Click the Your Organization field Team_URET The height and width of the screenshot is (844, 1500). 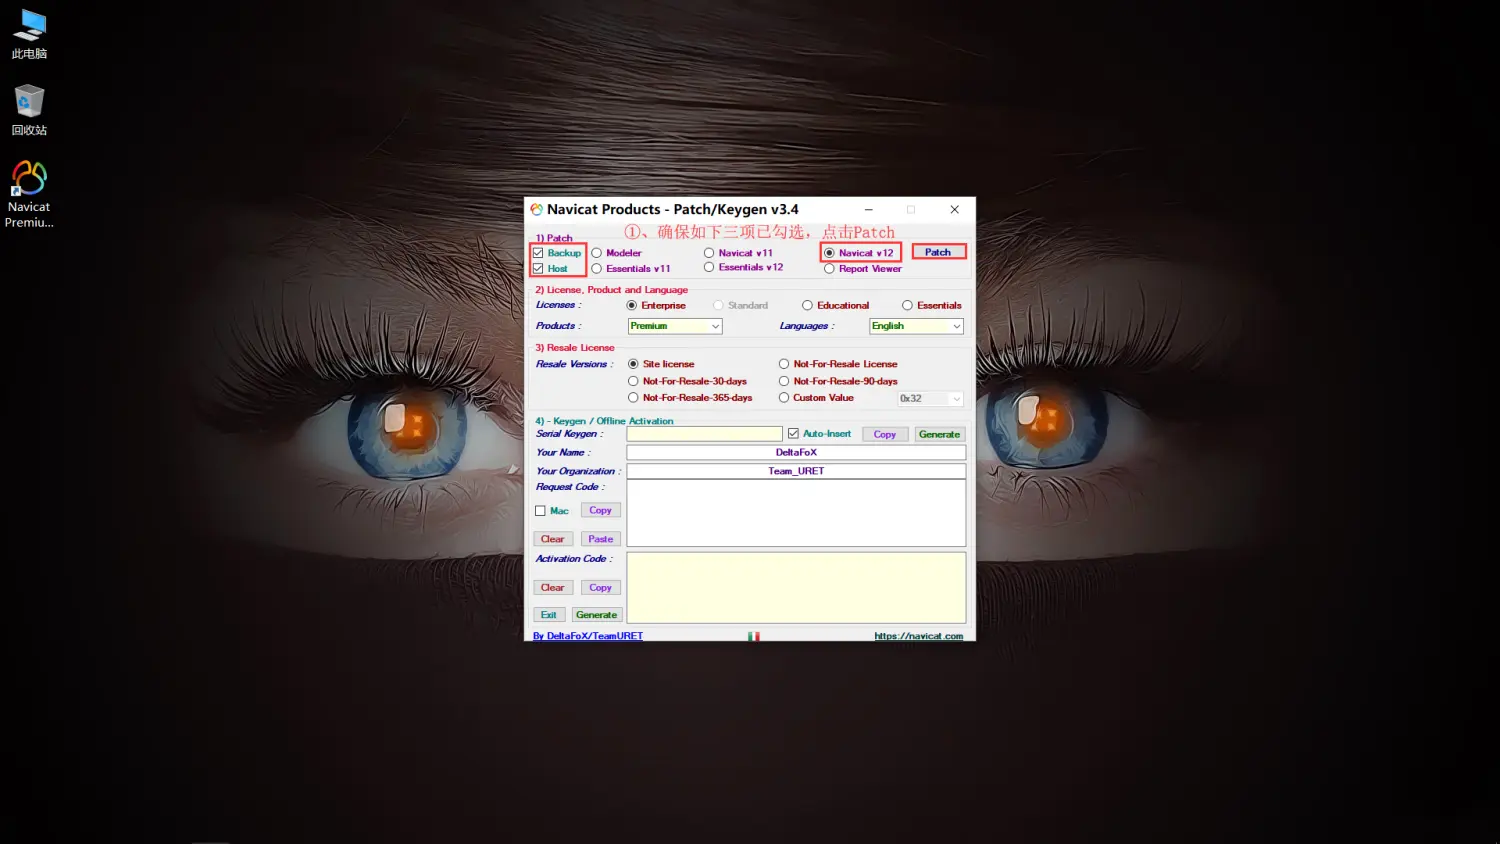click(796, 471)
